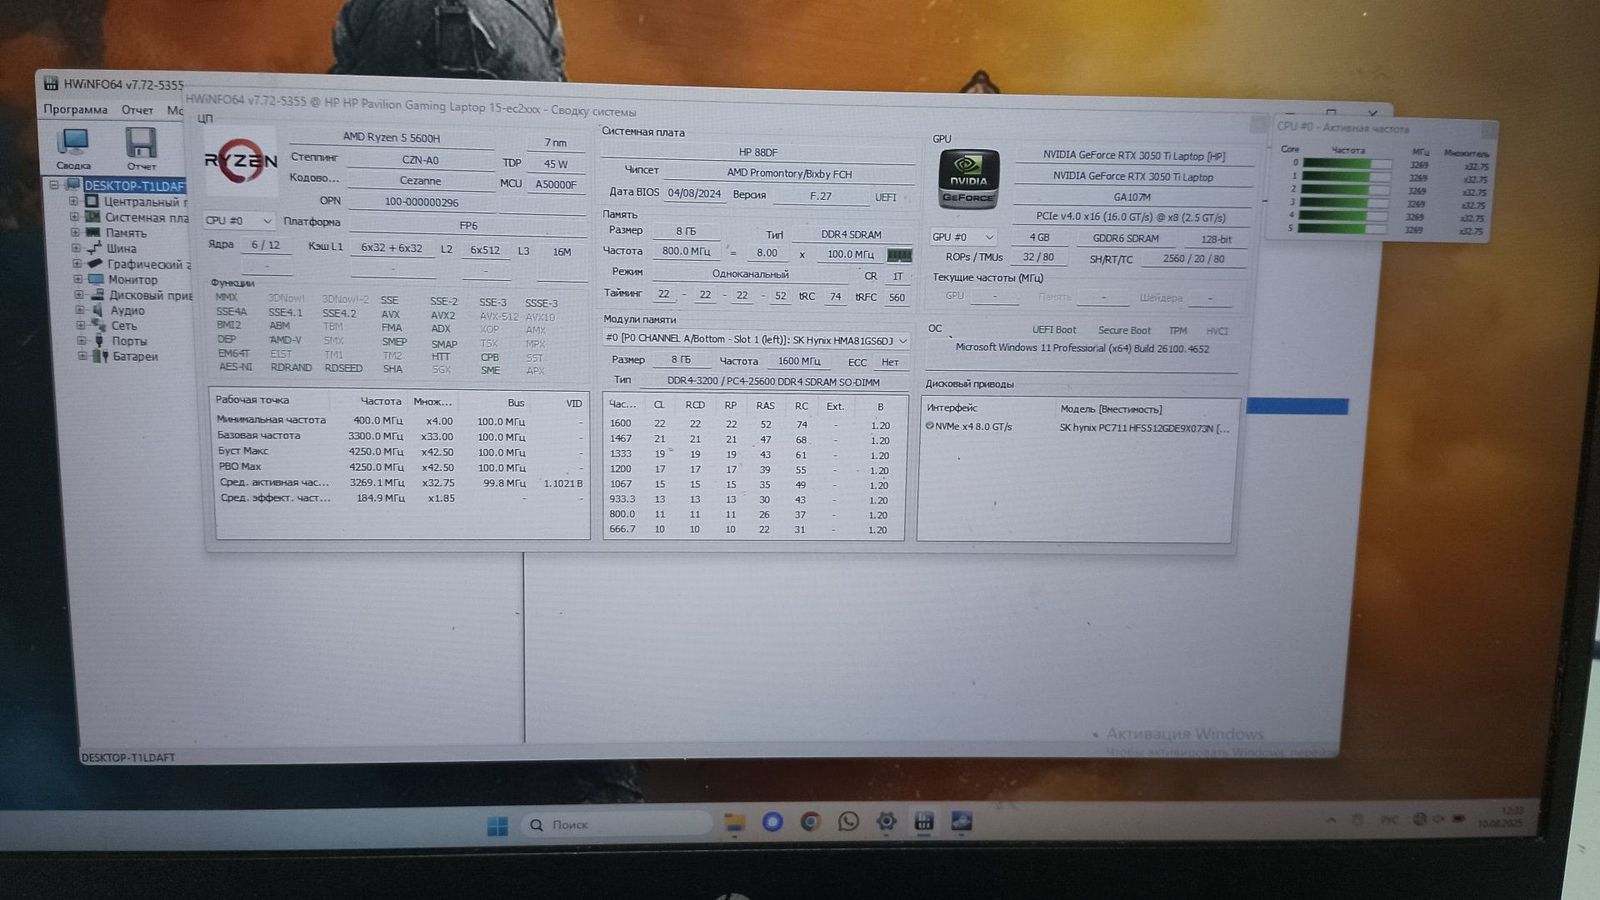Click the NVIDIA GeForce logo image
The height and width of the screenshot is (900, 1600).
[x=968, y=179]
